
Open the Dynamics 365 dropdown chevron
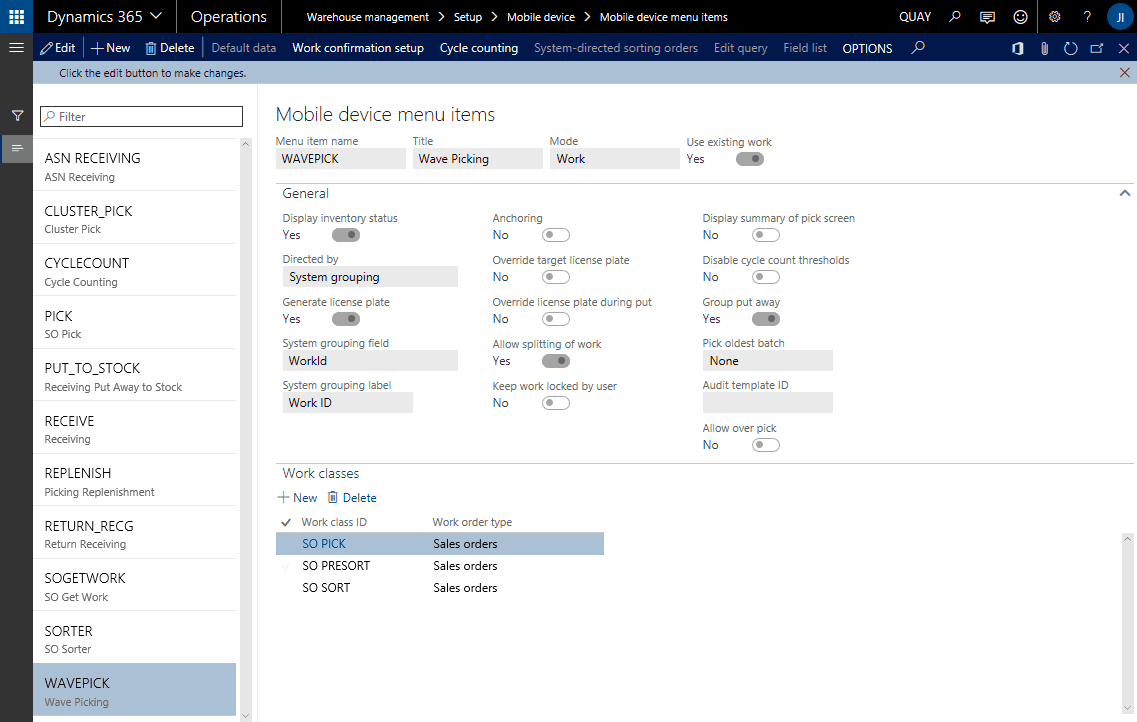156,16
